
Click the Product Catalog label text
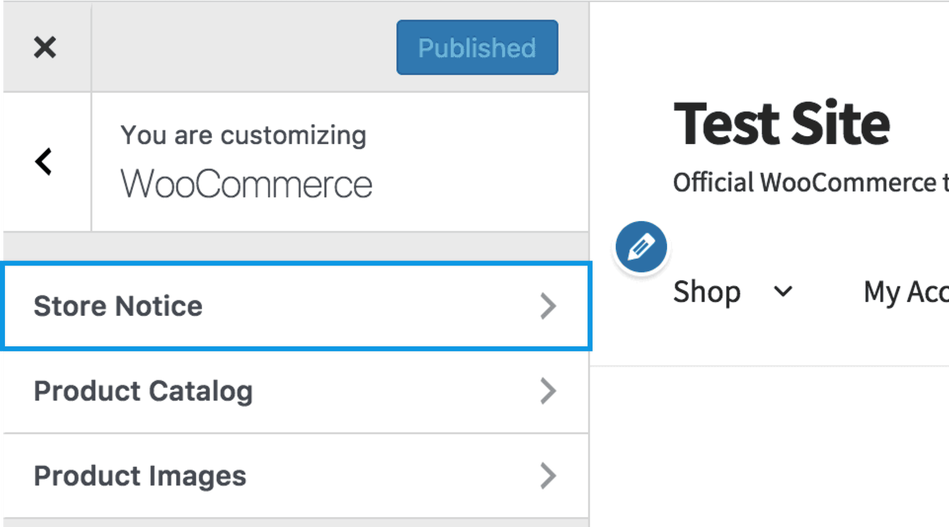point(143,391)
